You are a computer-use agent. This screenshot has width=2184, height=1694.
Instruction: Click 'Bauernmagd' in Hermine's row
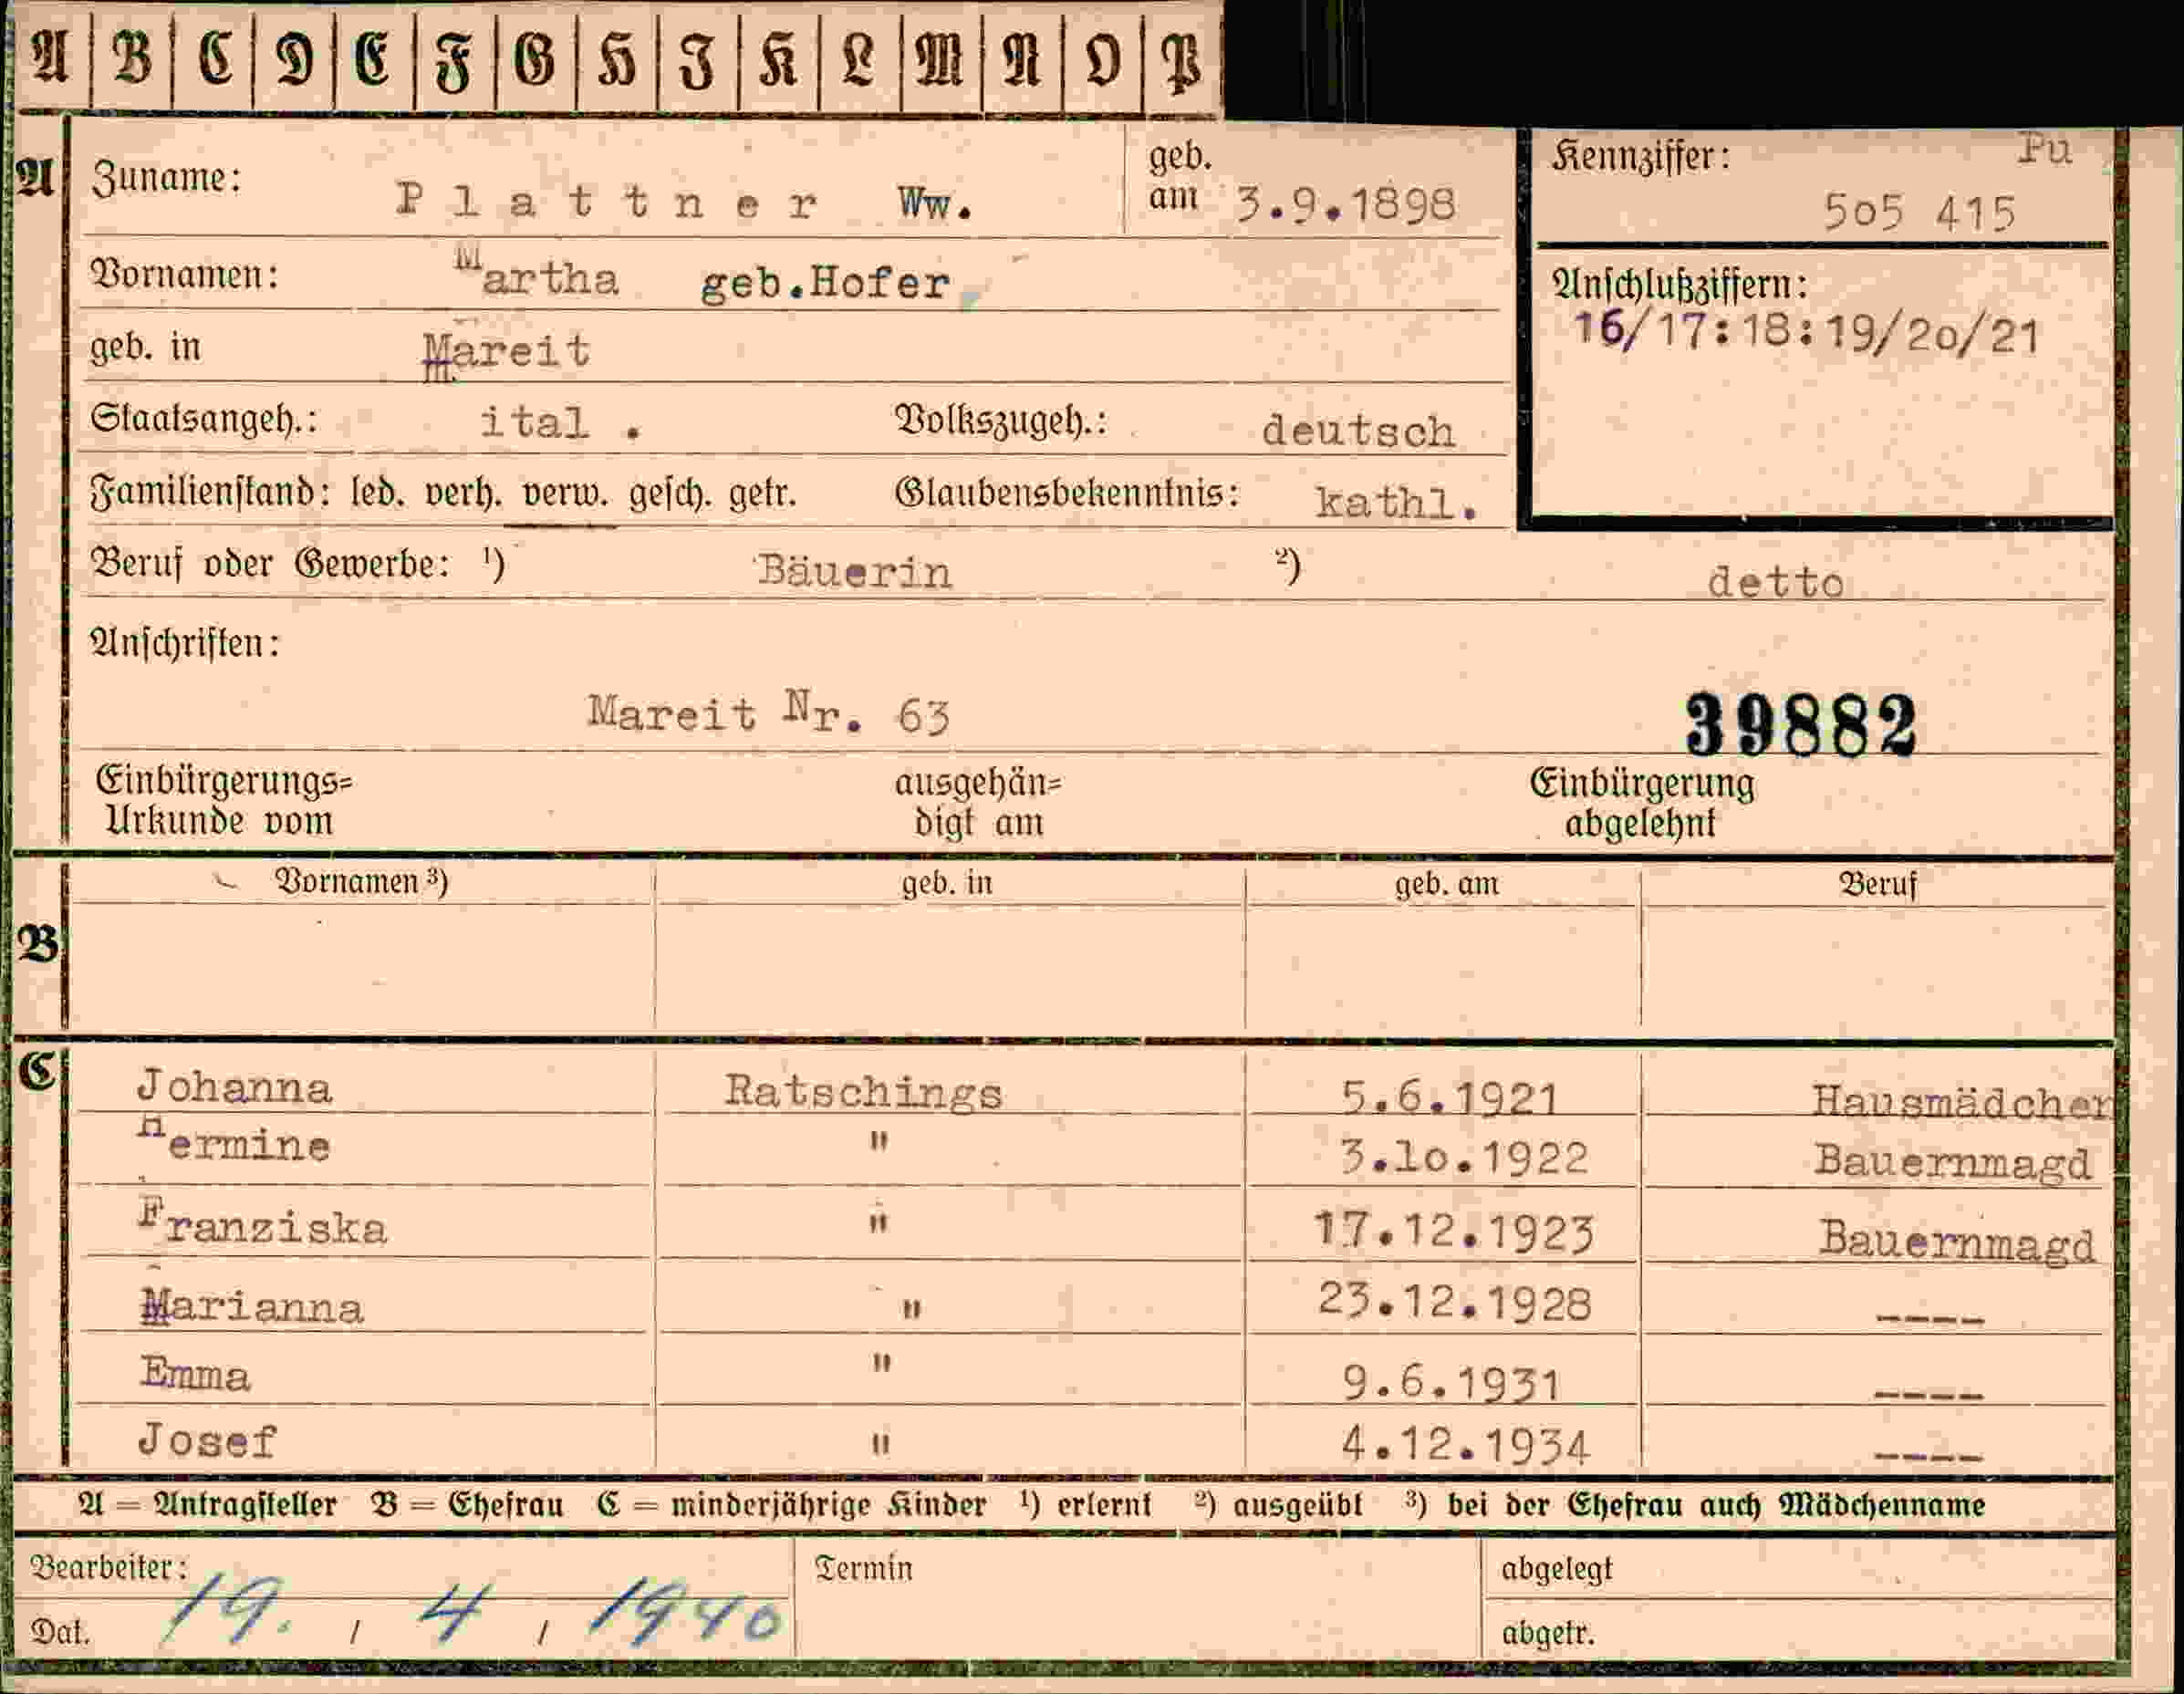[1952, 1162]
